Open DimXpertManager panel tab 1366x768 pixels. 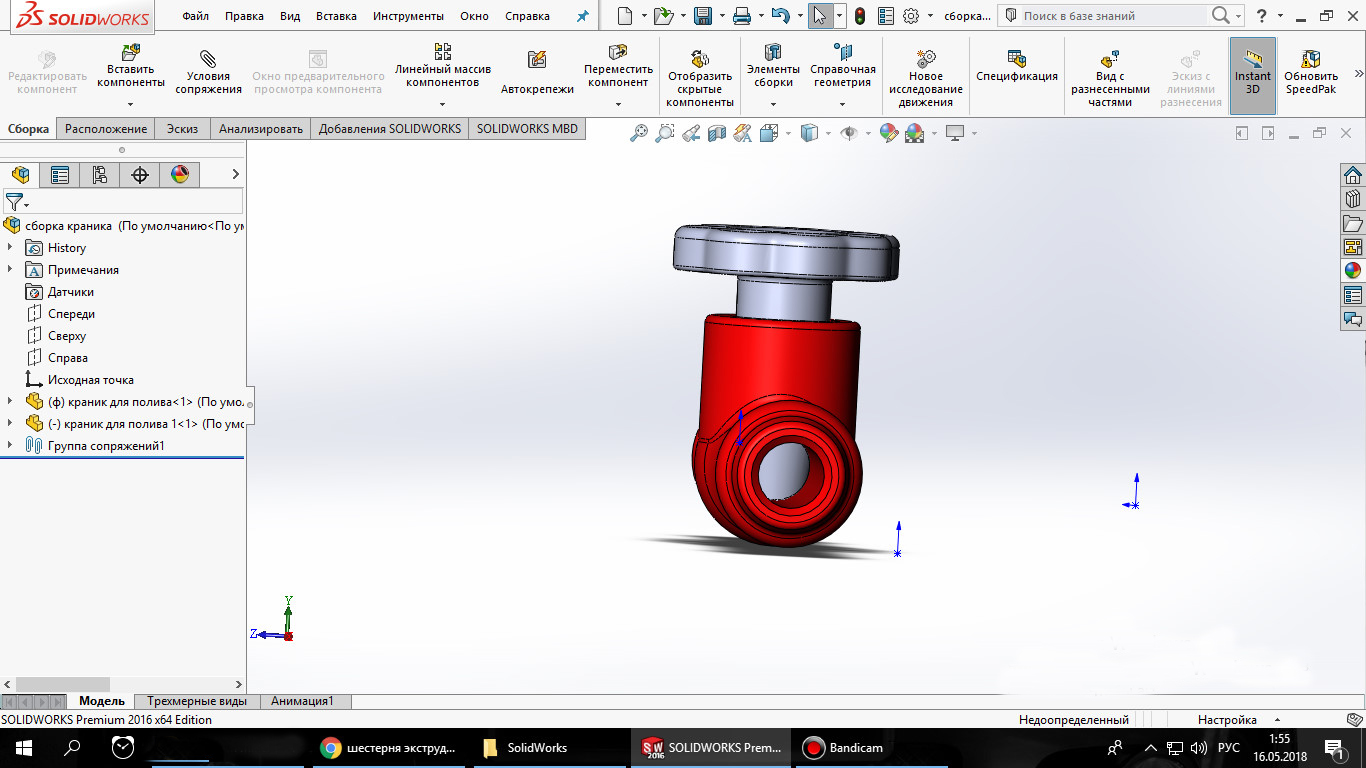140,175
